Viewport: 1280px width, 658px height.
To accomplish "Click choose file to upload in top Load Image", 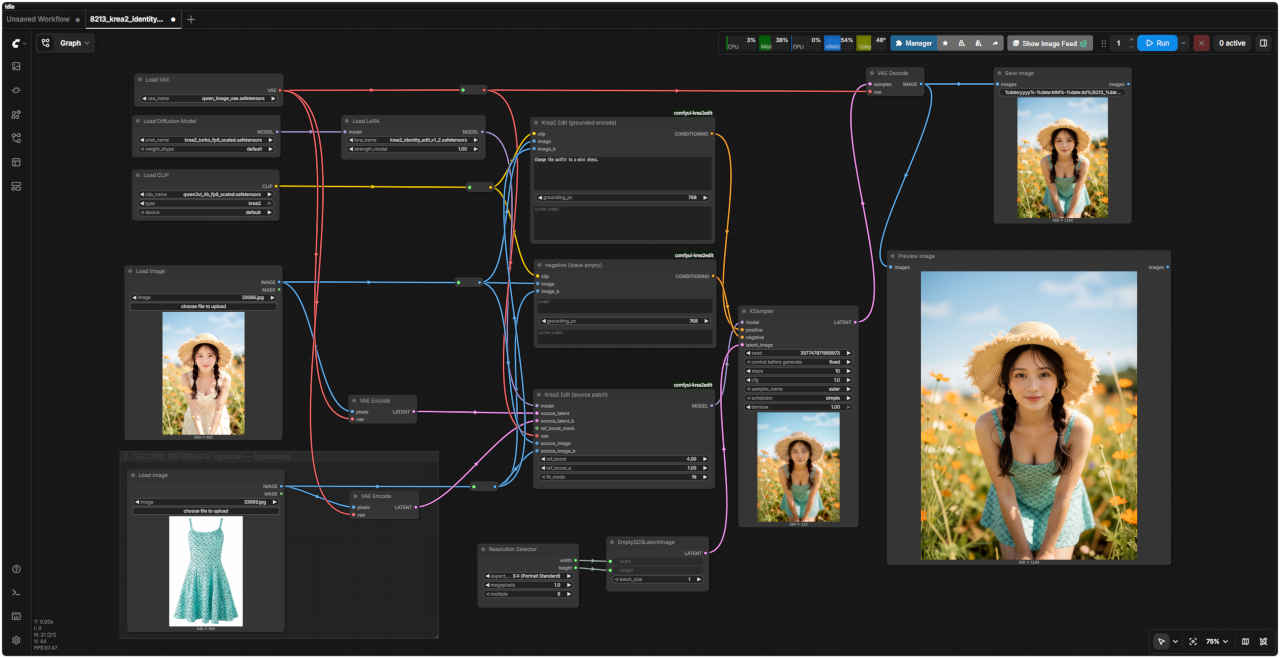I will pyautogui.click(x=203, y=306).
